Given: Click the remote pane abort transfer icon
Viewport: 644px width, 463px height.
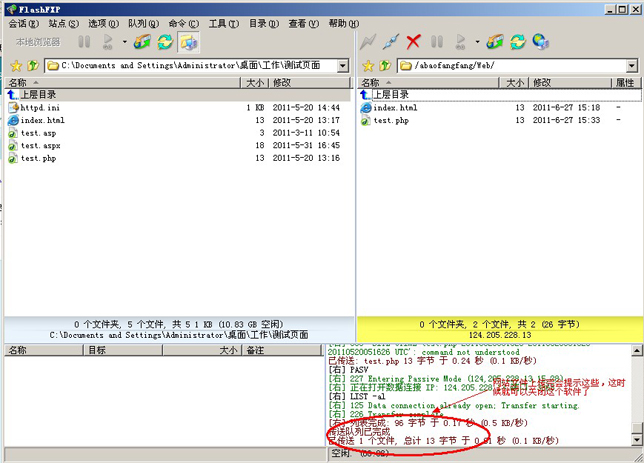Looking at the screenshot, I should point(495,42).
